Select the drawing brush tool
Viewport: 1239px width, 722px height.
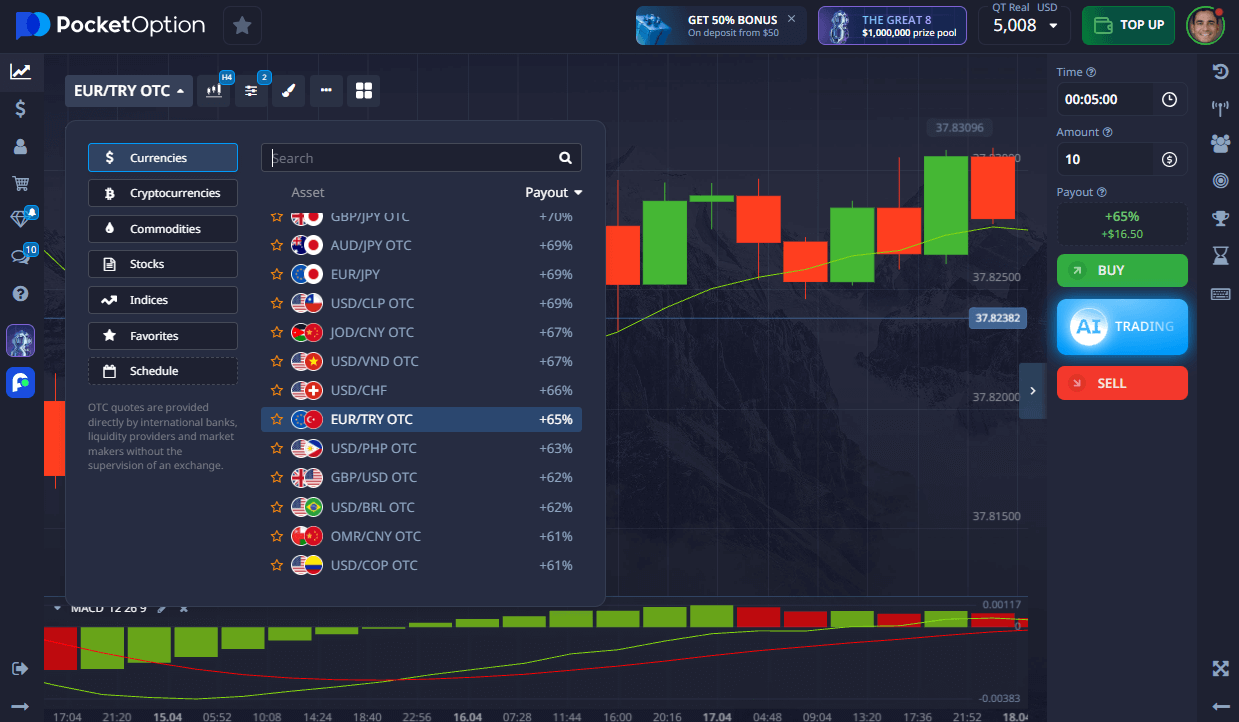coord(288,91)
